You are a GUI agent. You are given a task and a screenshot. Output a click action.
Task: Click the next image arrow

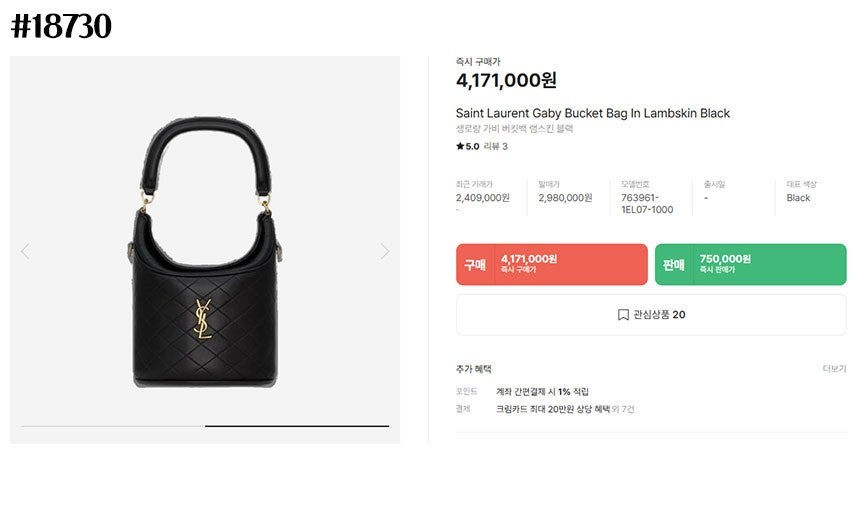click(385, 251)
